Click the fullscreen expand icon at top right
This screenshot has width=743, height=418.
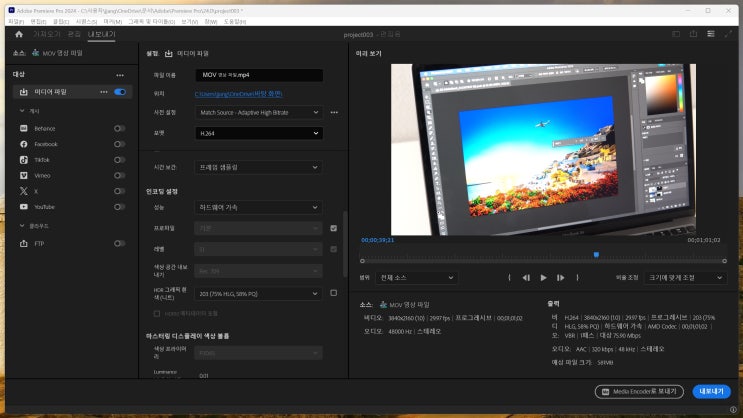click(727, 33)
